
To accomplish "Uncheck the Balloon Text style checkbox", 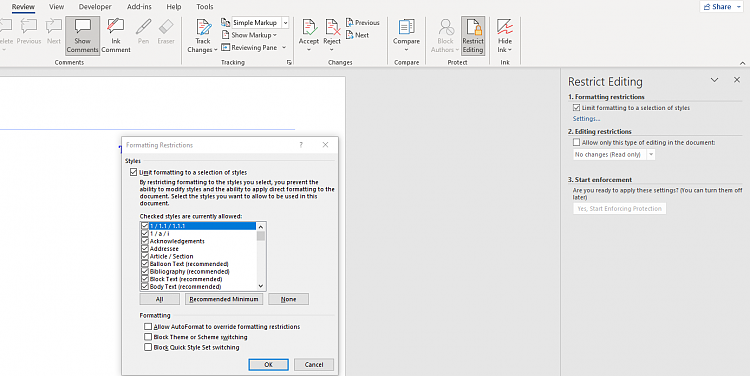I will tap(145, 264).
